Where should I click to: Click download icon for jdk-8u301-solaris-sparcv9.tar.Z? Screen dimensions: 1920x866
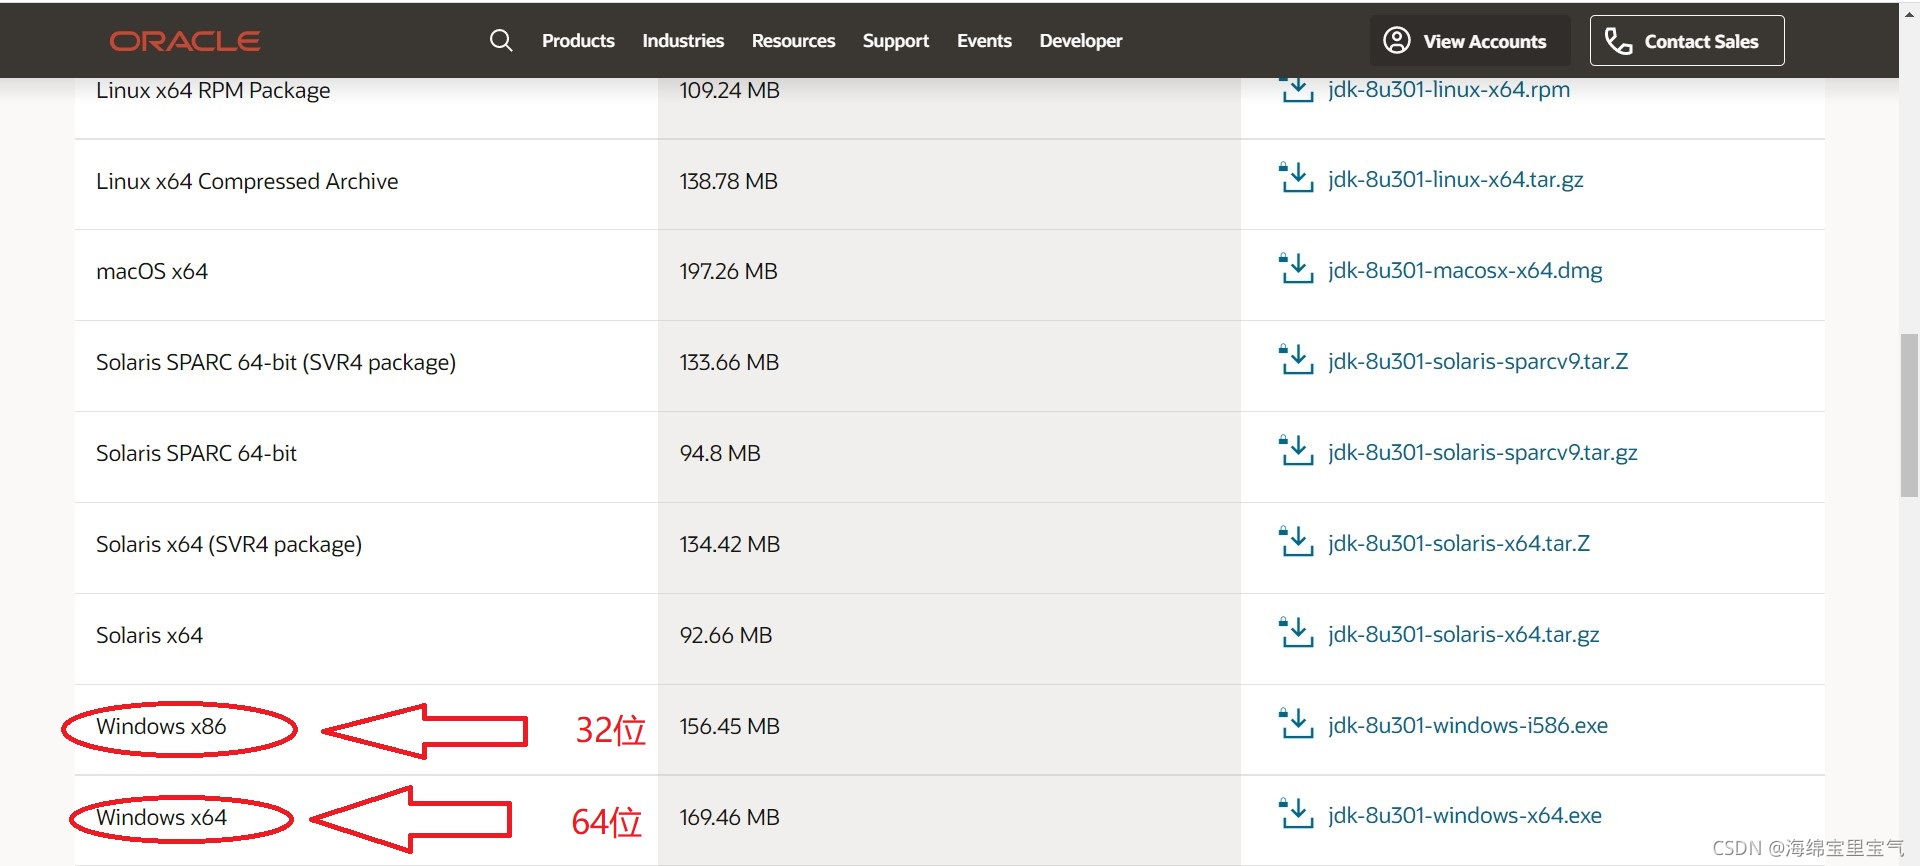(x=1296, y=360)
